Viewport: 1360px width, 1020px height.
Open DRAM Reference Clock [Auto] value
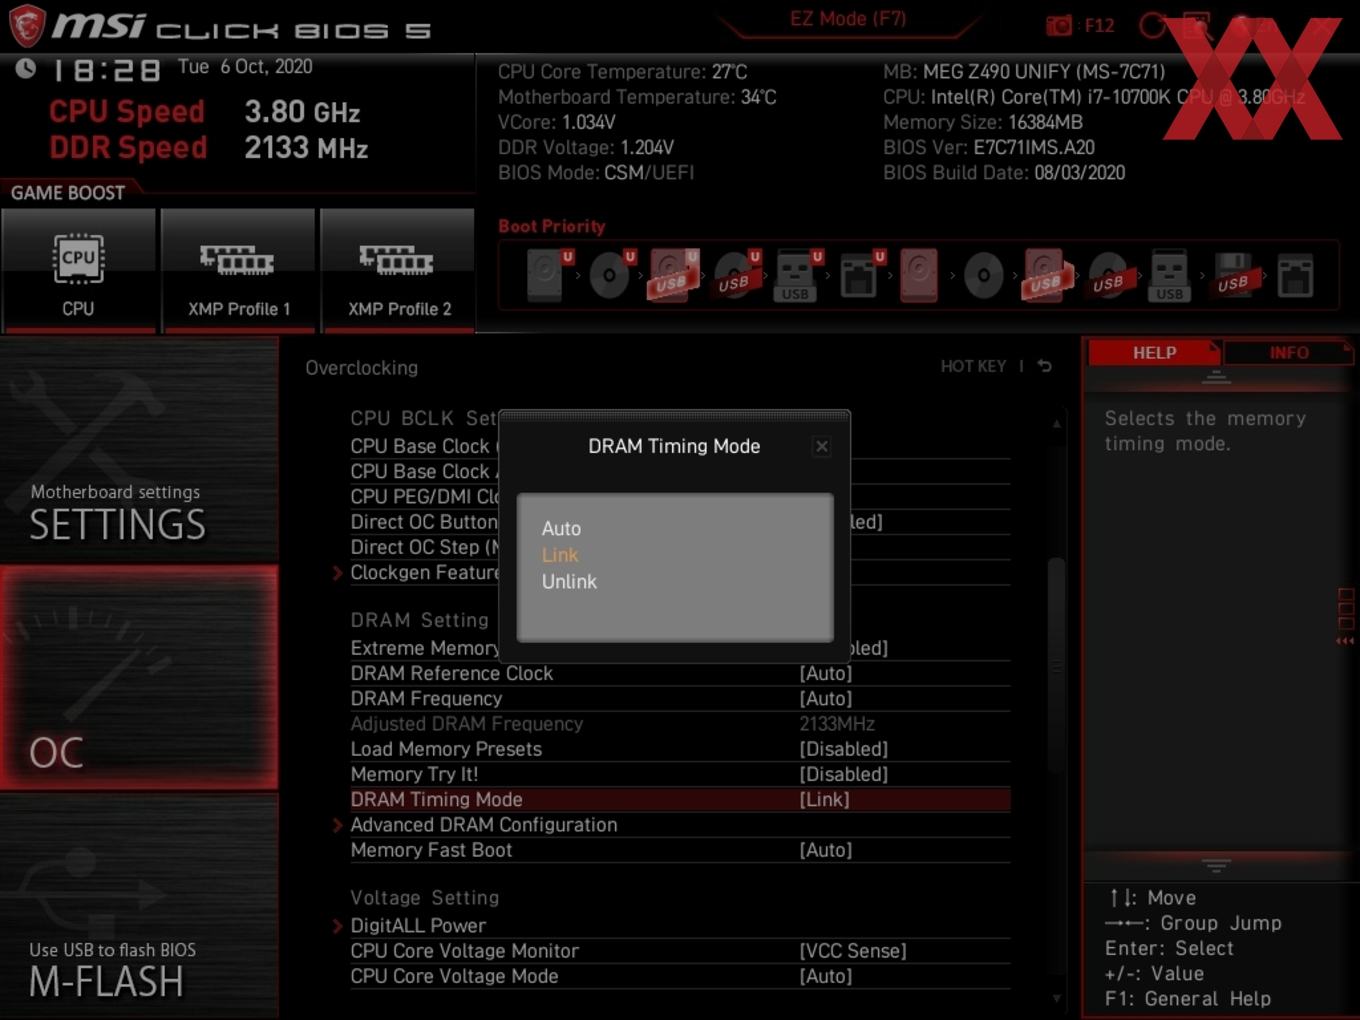point(826,674)
